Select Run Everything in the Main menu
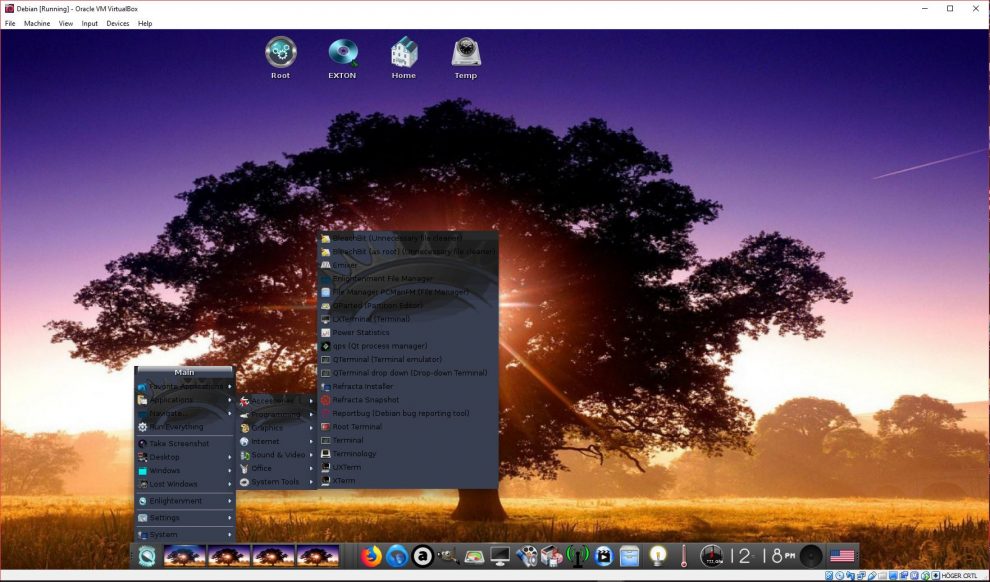Viewport: 990px width, 582px height. pos(175,426)
